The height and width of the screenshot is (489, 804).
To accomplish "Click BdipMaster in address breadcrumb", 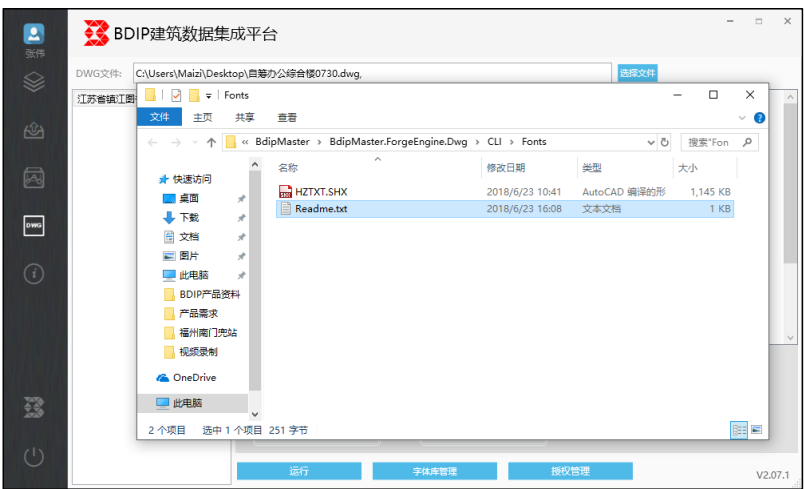I will coord(283,142).
